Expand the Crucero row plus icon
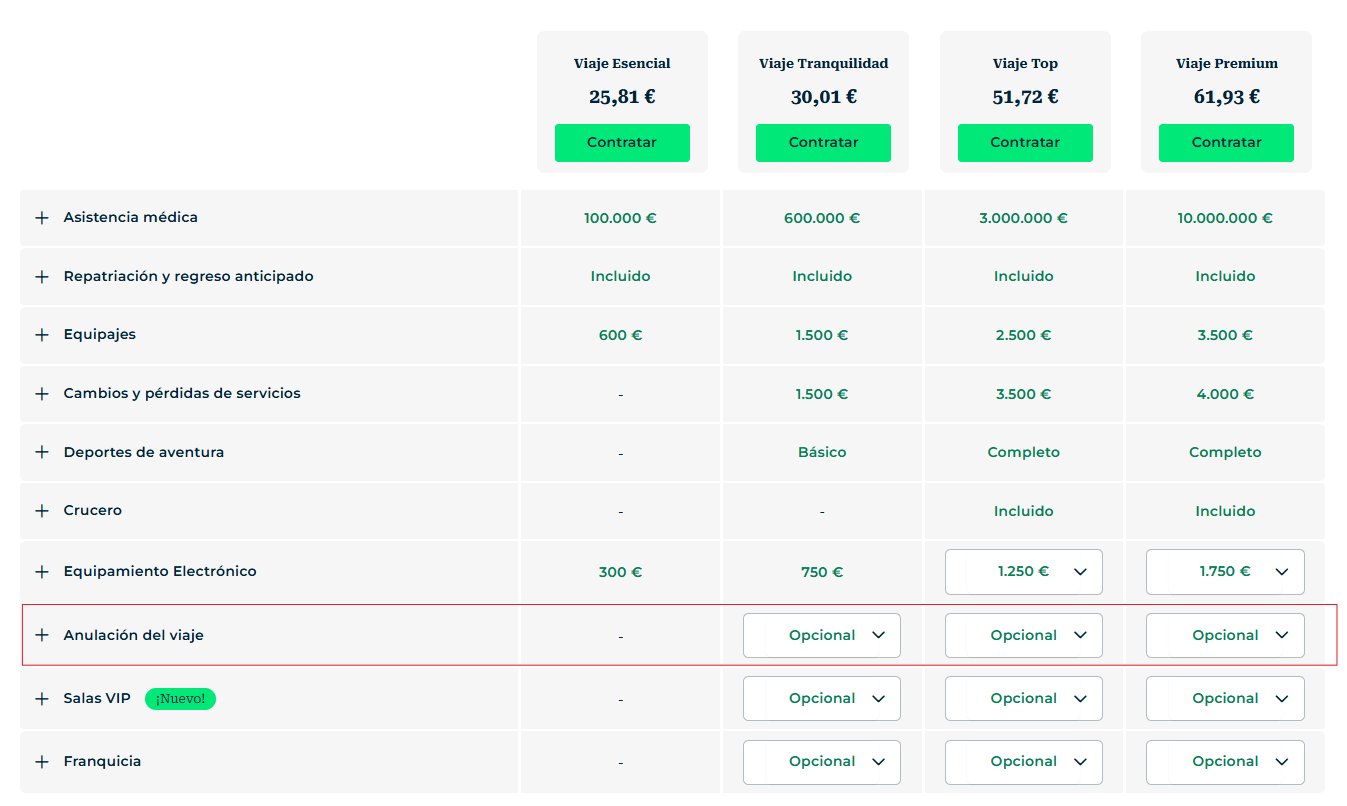This screenshot has width=1347, height=806. pos(42,511)
